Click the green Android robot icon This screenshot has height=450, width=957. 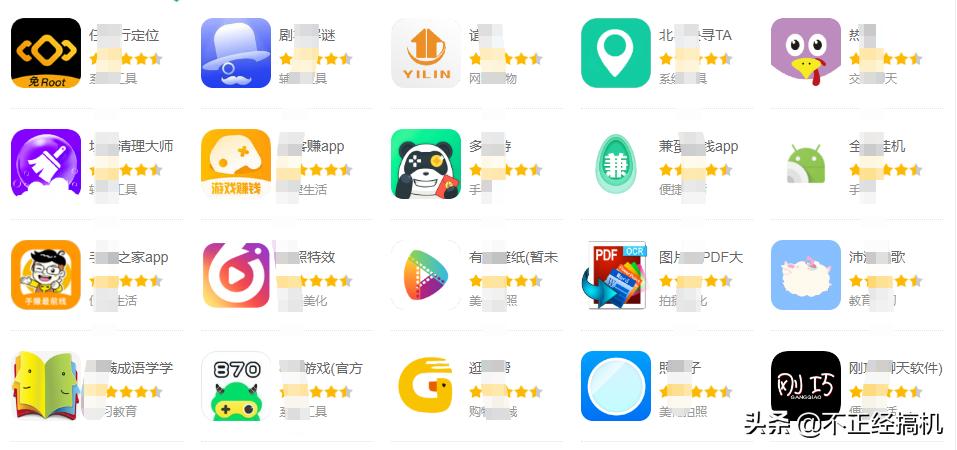tap(806, 164)
